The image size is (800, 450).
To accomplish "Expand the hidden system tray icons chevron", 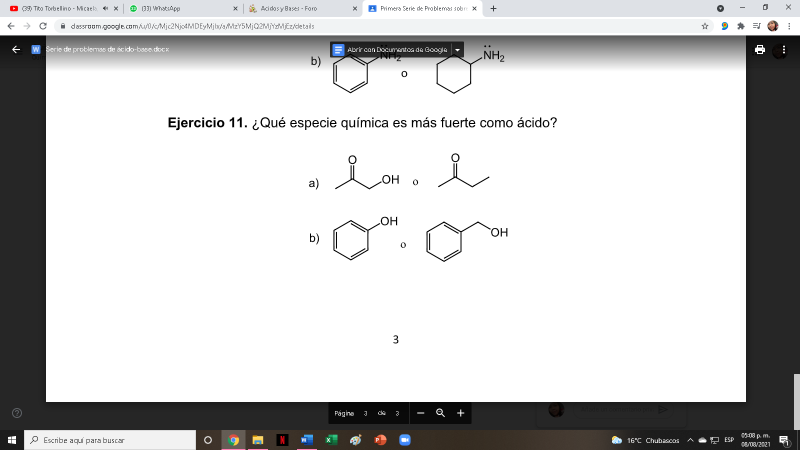I will click(x=690, y=440).
